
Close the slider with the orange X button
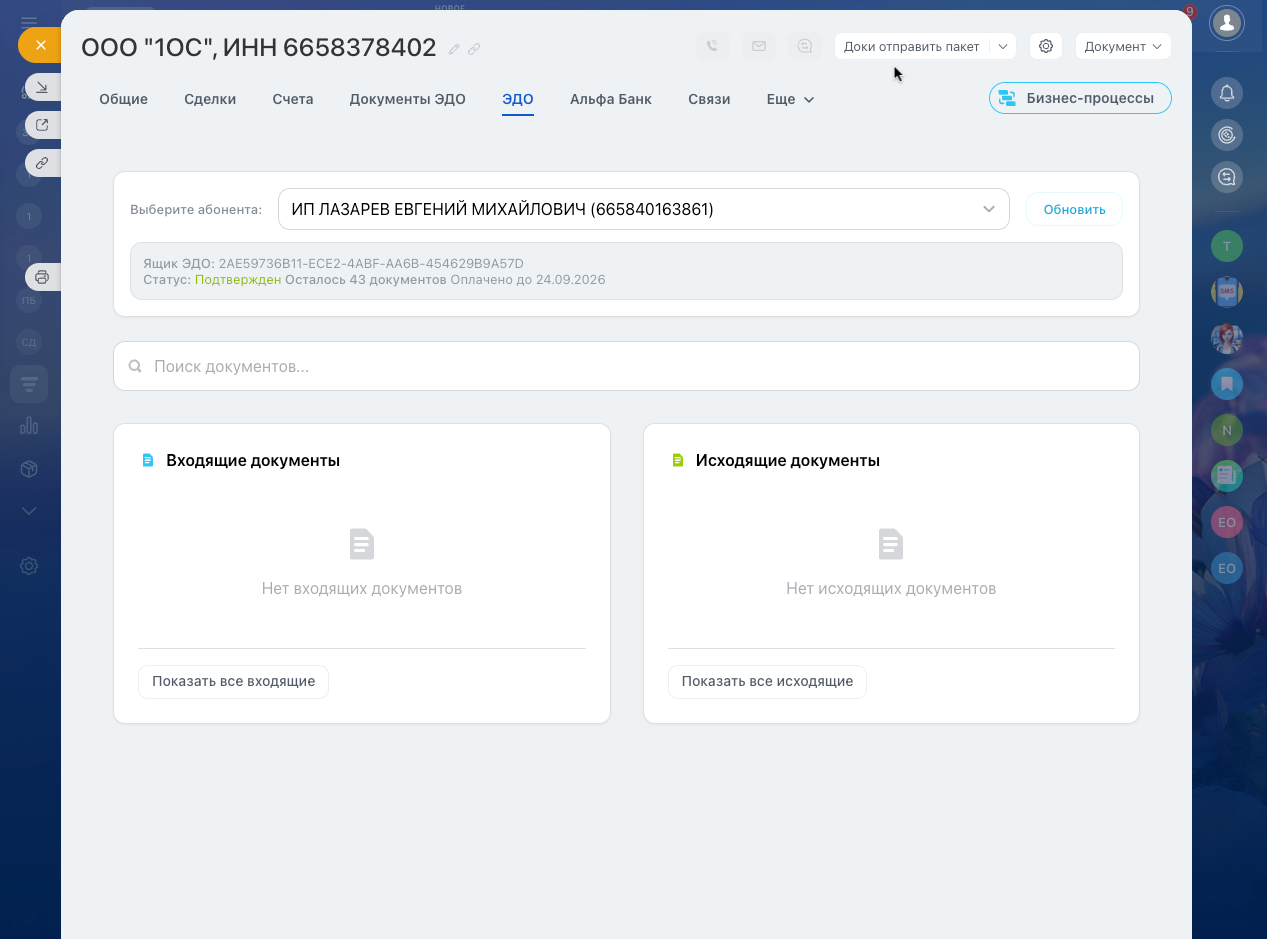40,45
